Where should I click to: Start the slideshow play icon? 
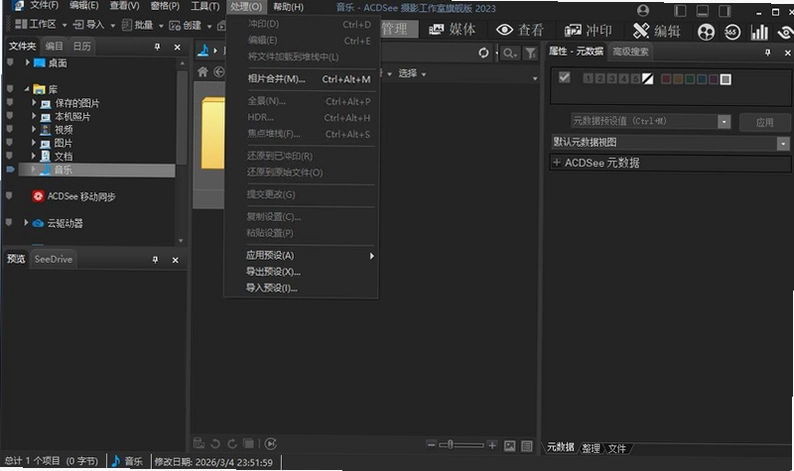271,444
